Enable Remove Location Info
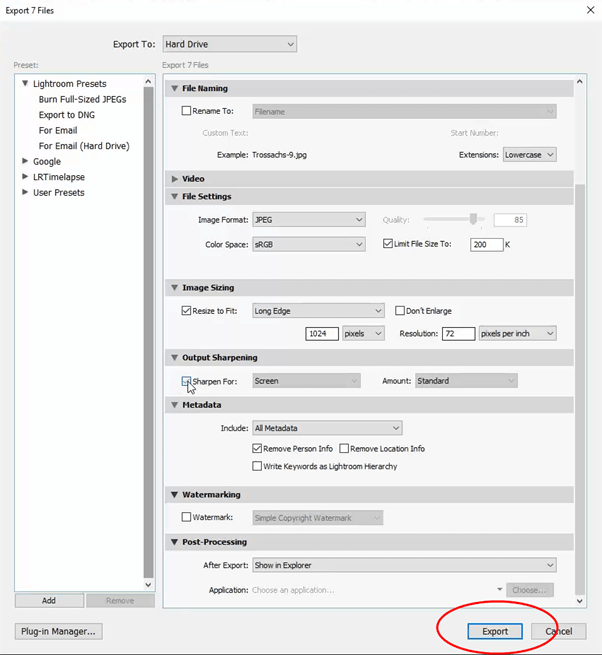The height and width of the screenshot is (655, 602). click(344, 448)
